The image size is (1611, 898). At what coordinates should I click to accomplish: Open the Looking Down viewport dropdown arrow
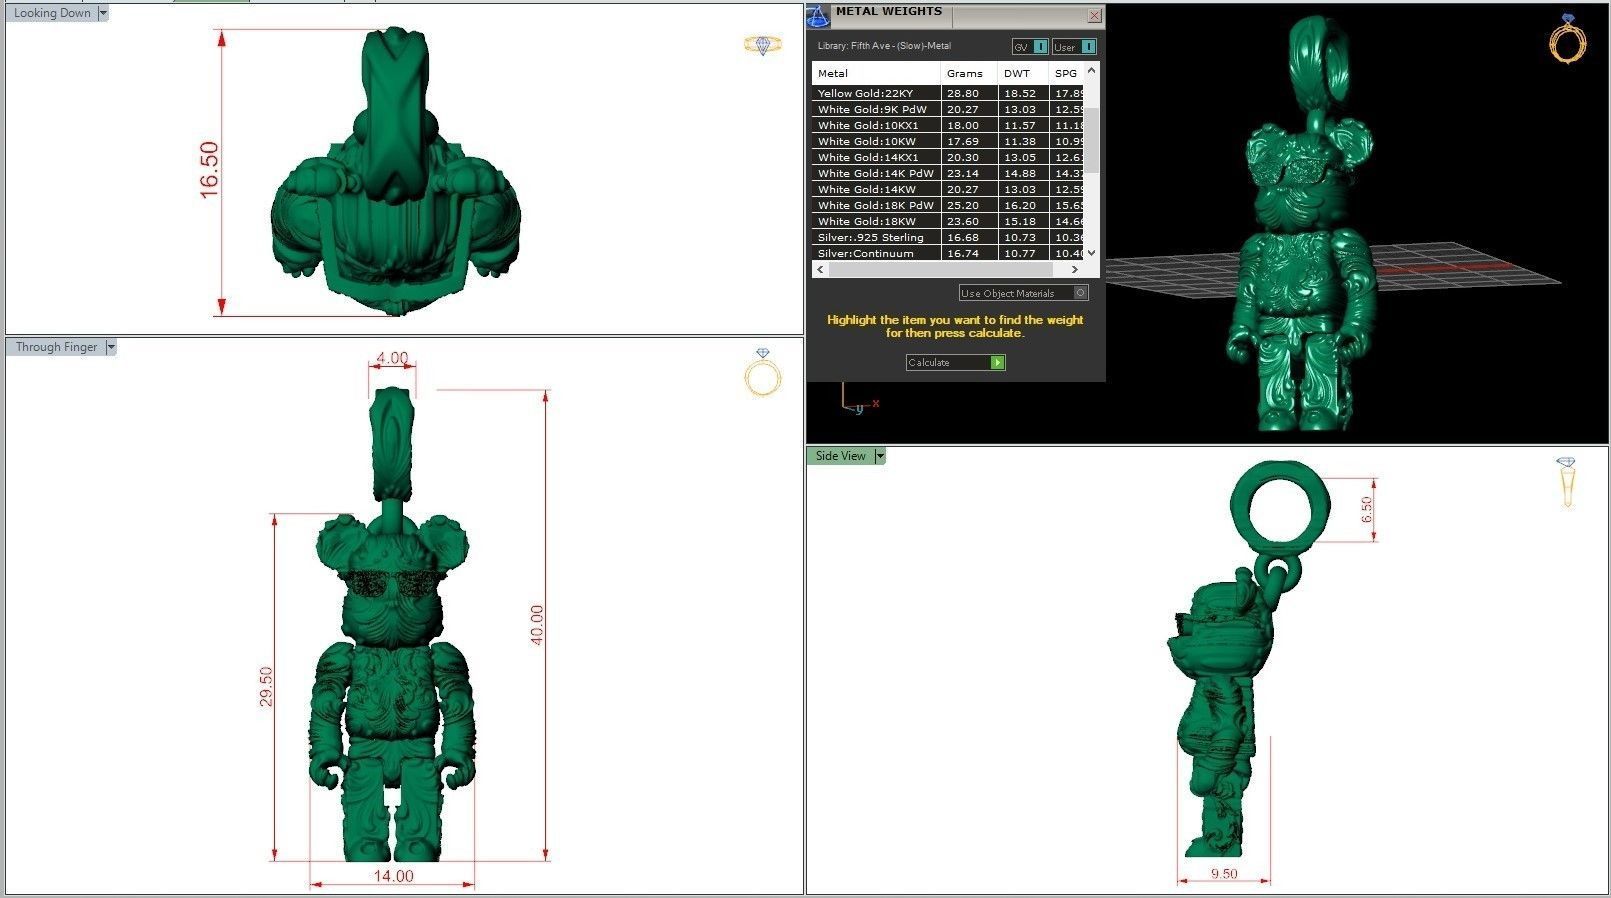click(x=103, y=14)
